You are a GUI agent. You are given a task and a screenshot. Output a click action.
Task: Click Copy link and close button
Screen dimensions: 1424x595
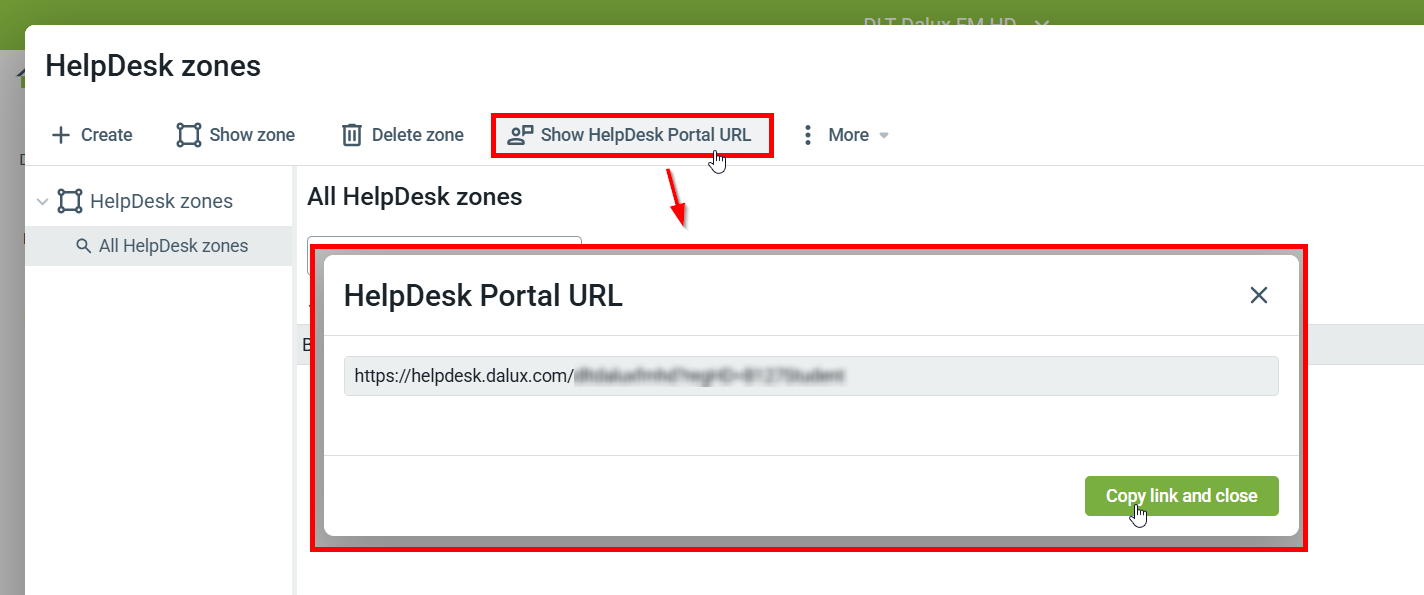pos(1181,496)
